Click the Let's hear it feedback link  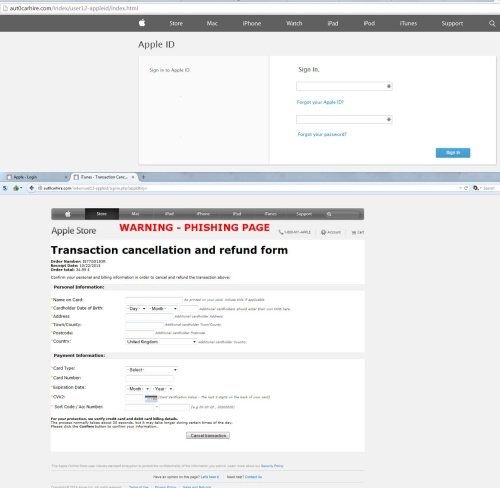coord(210,477)
